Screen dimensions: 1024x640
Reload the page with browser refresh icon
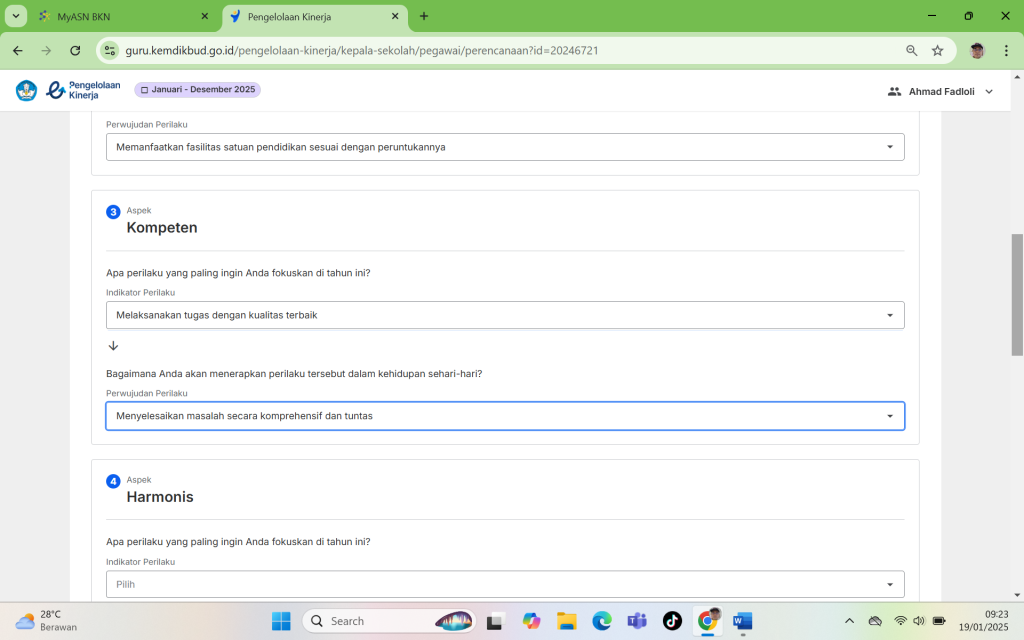pos(75,50)
